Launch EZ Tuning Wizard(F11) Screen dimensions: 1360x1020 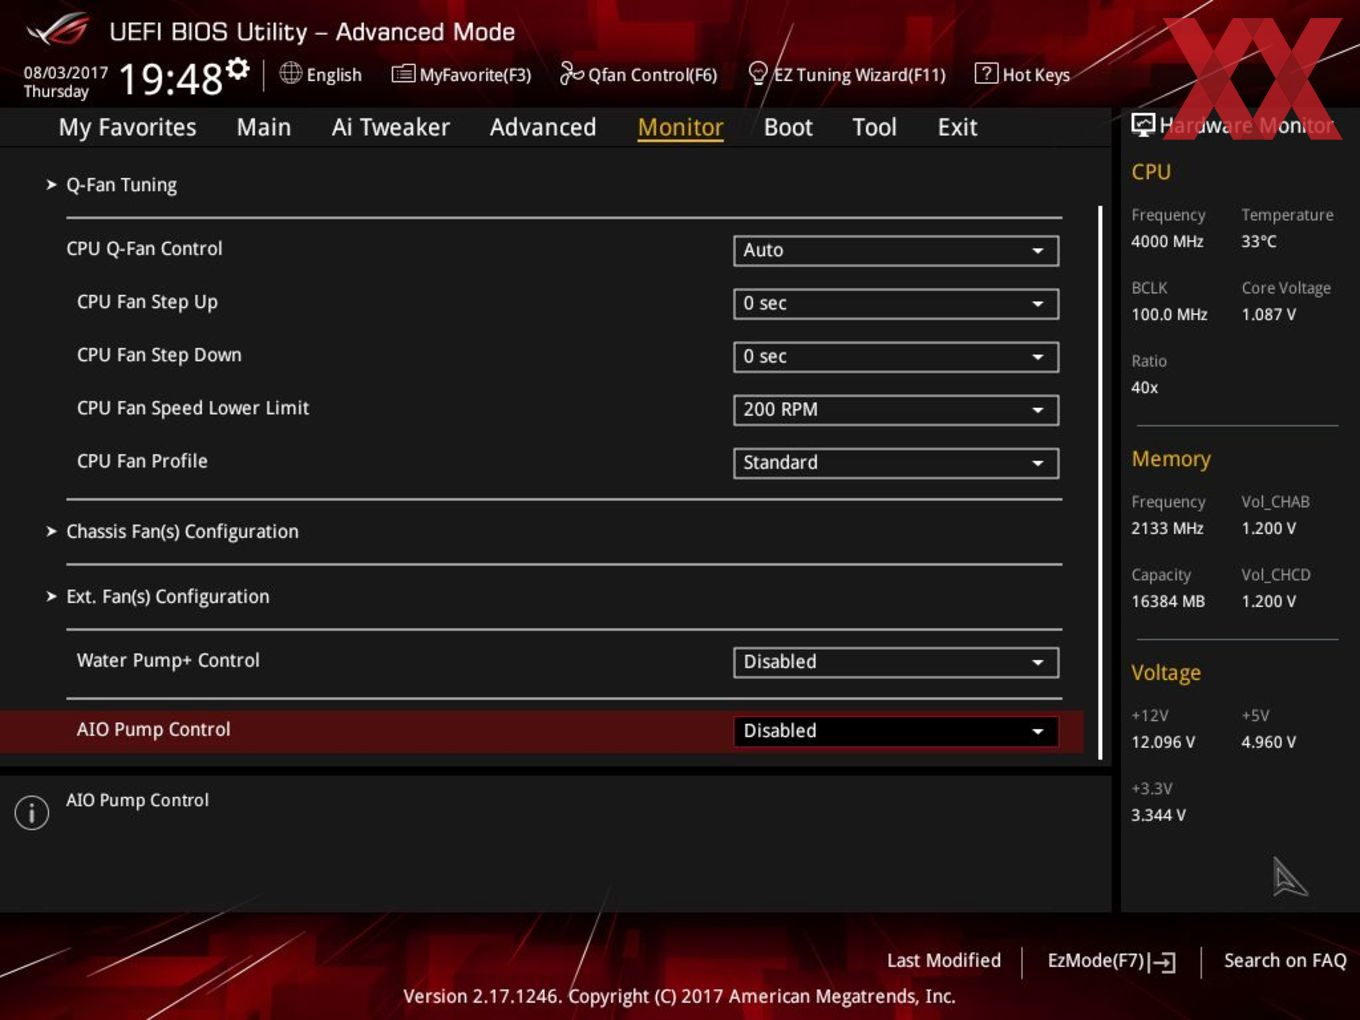(x=847, y=75)
